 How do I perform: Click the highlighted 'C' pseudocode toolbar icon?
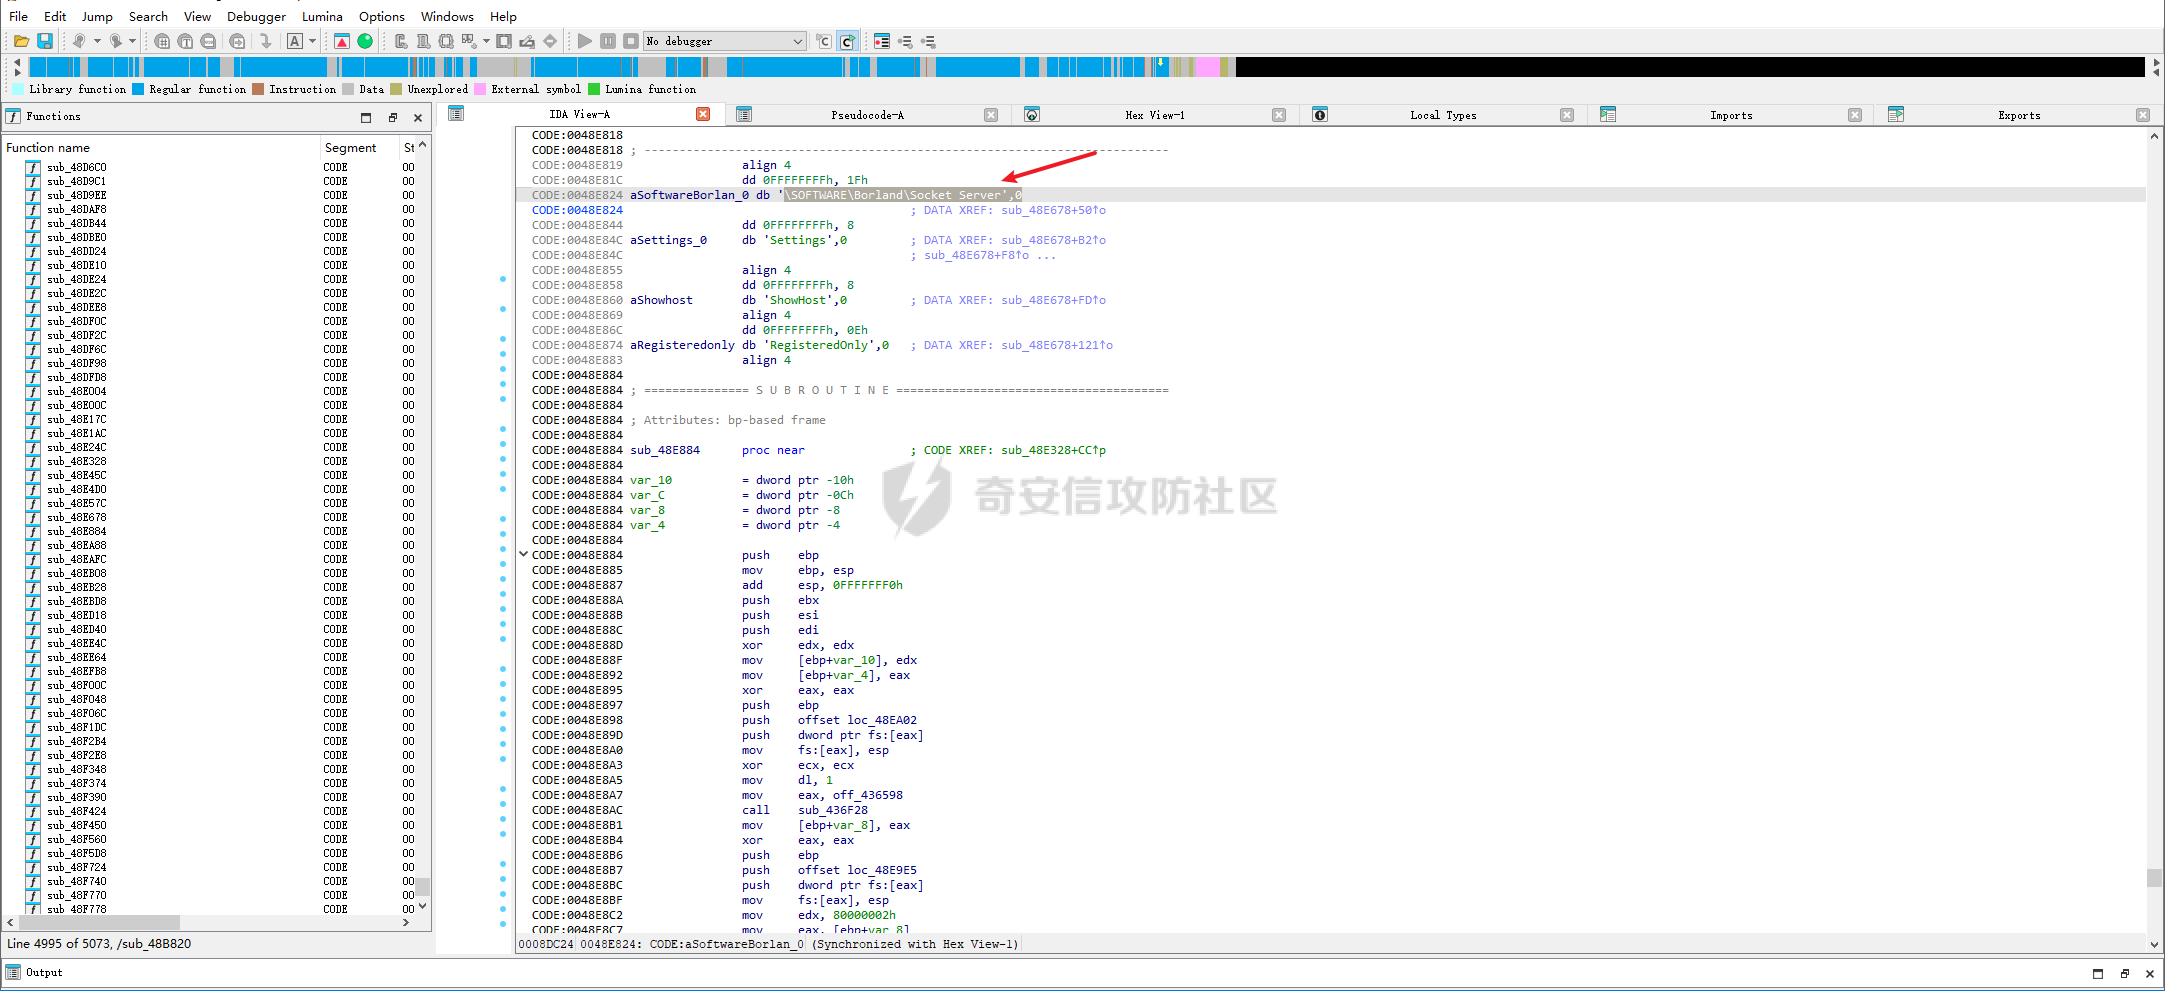click(x=847, y=41)
